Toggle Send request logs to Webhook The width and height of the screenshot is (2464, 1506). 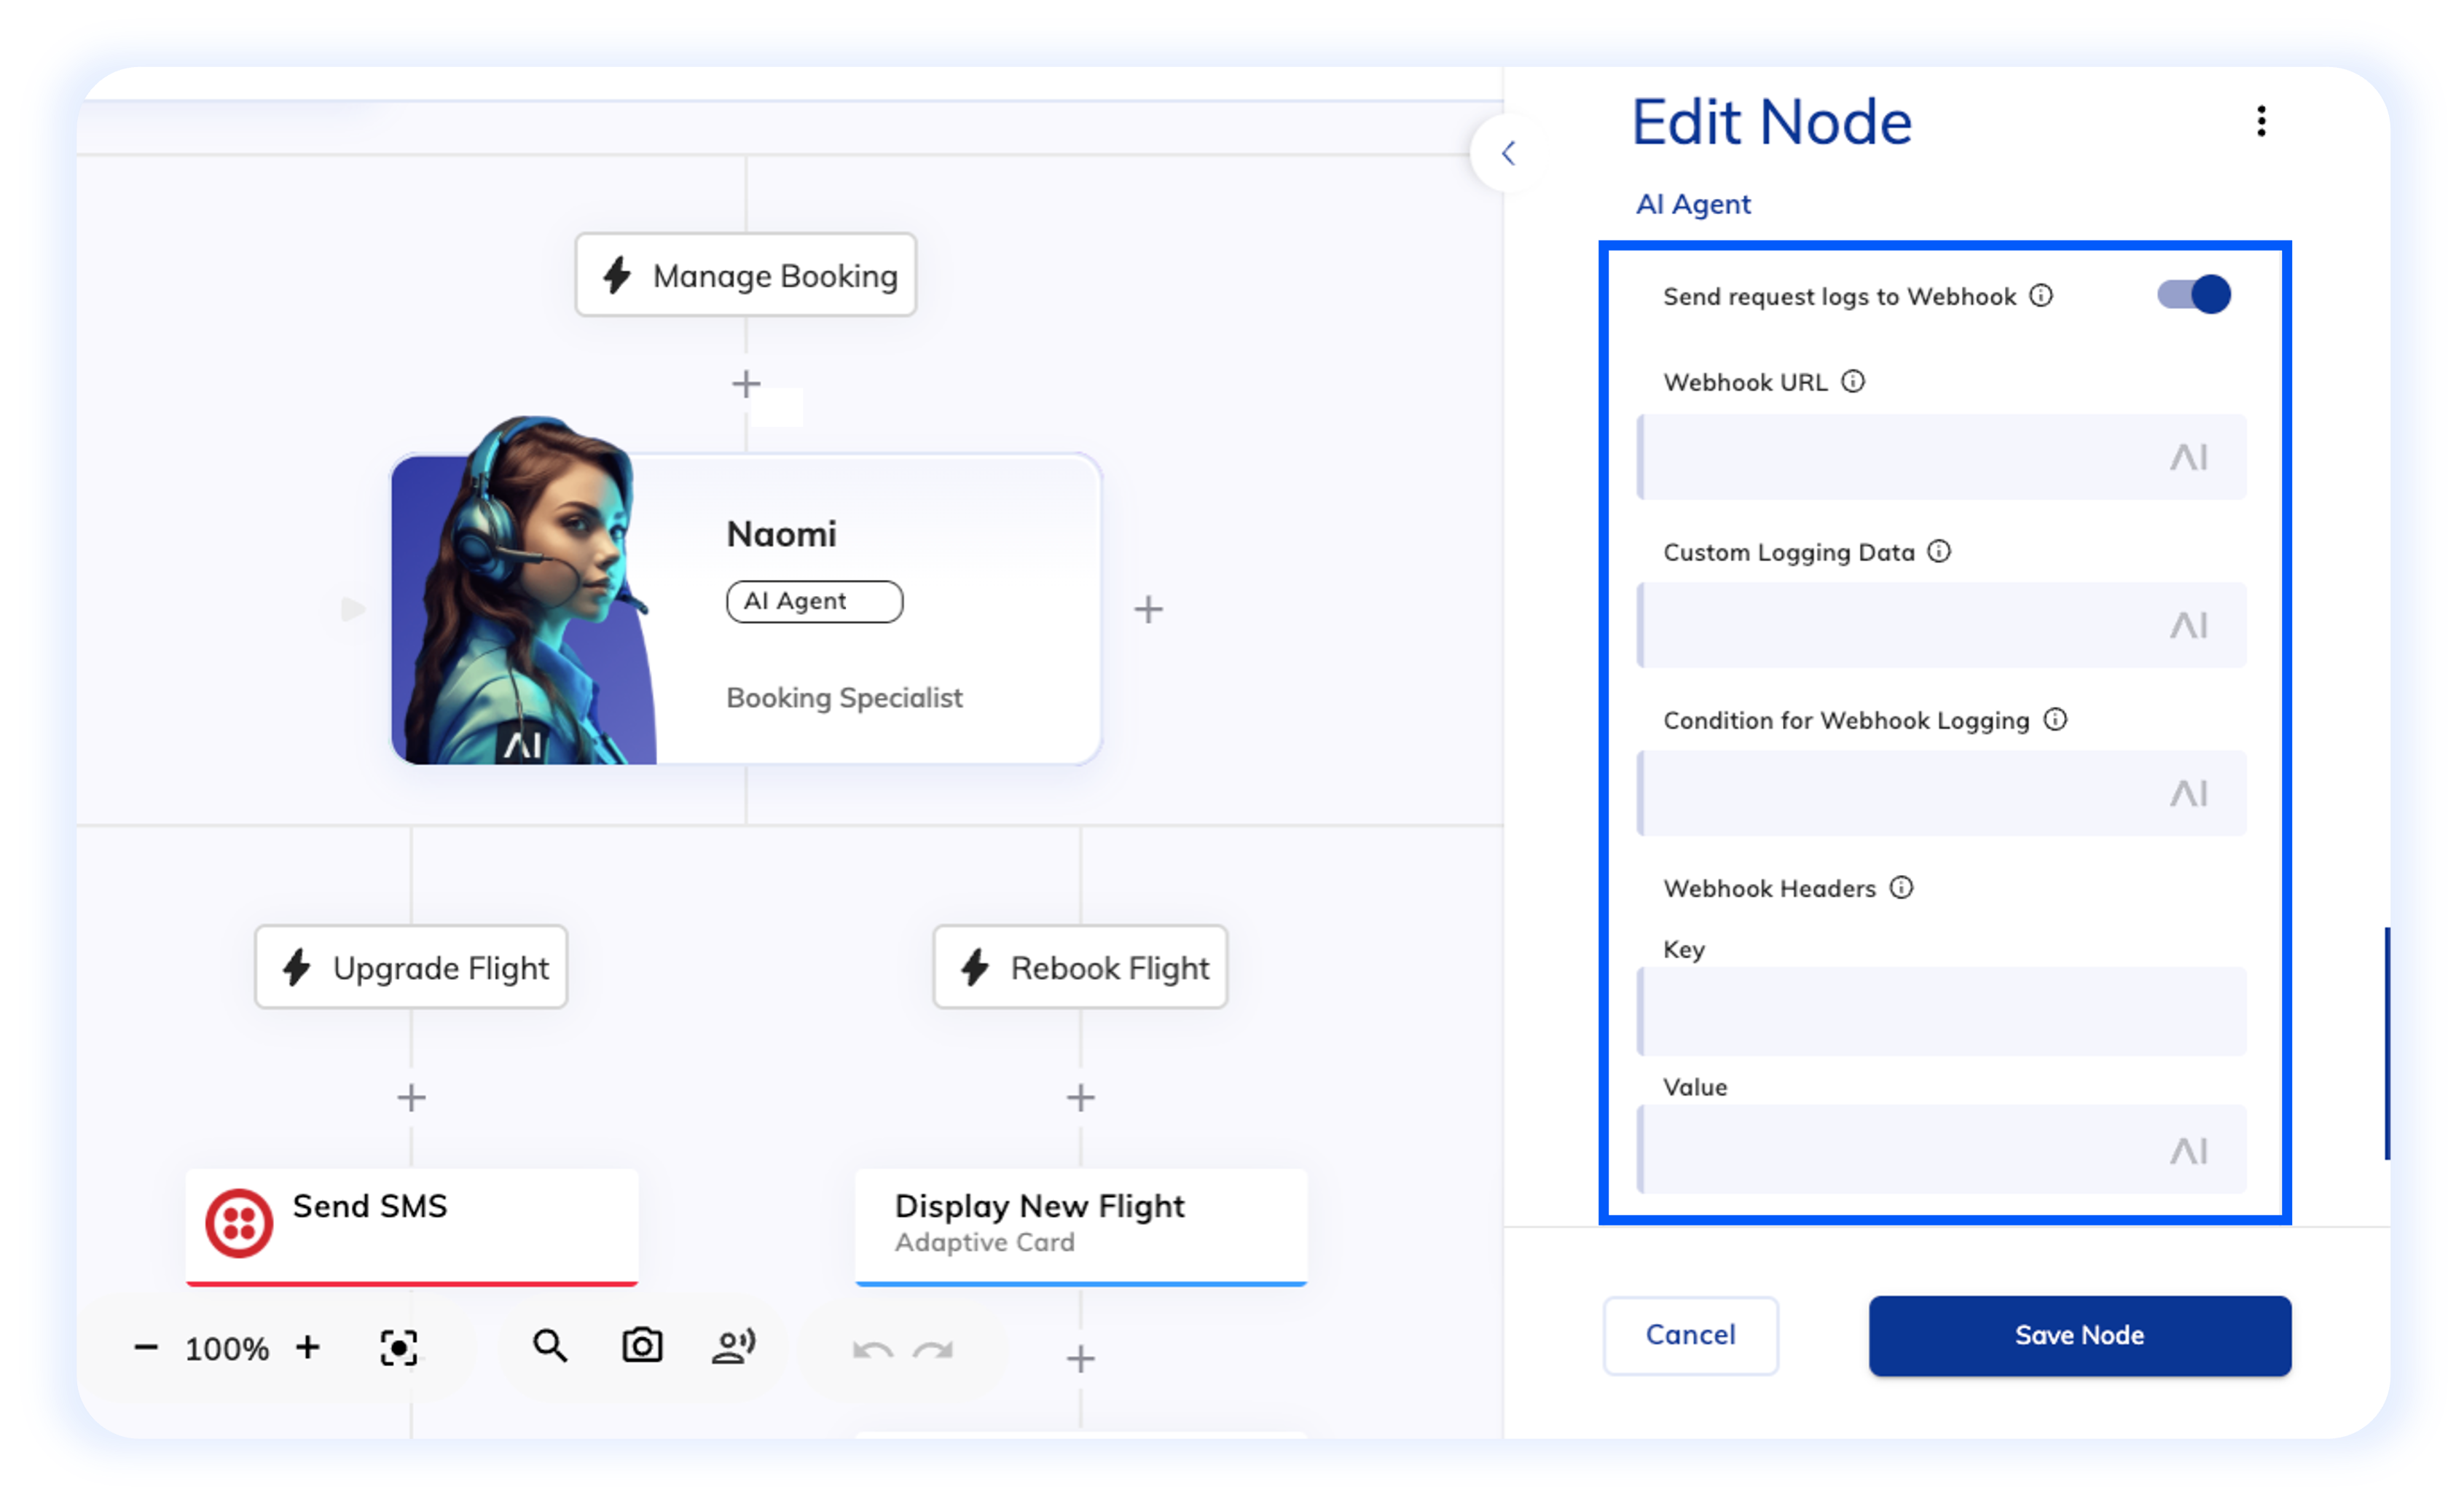click(x=2193, y=295)
